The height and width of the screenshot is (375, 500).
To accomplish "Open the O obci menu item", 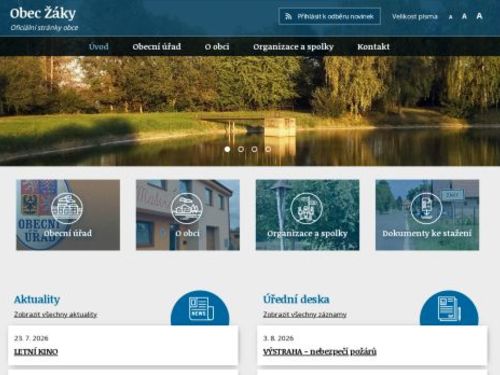I will [x=217, y=47].
